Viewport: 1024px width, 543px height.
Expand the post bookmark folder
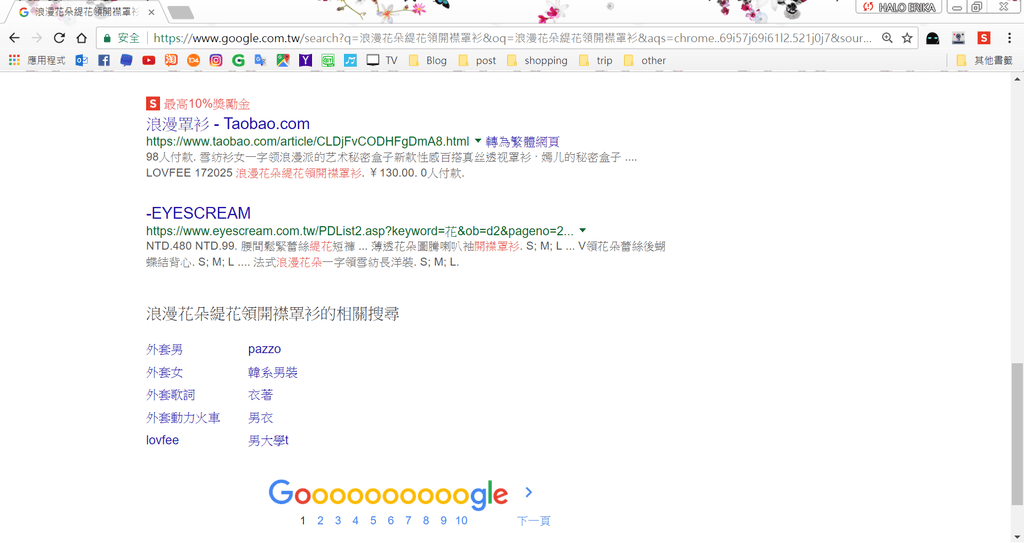pyautogui.click(x=477, y=60)
